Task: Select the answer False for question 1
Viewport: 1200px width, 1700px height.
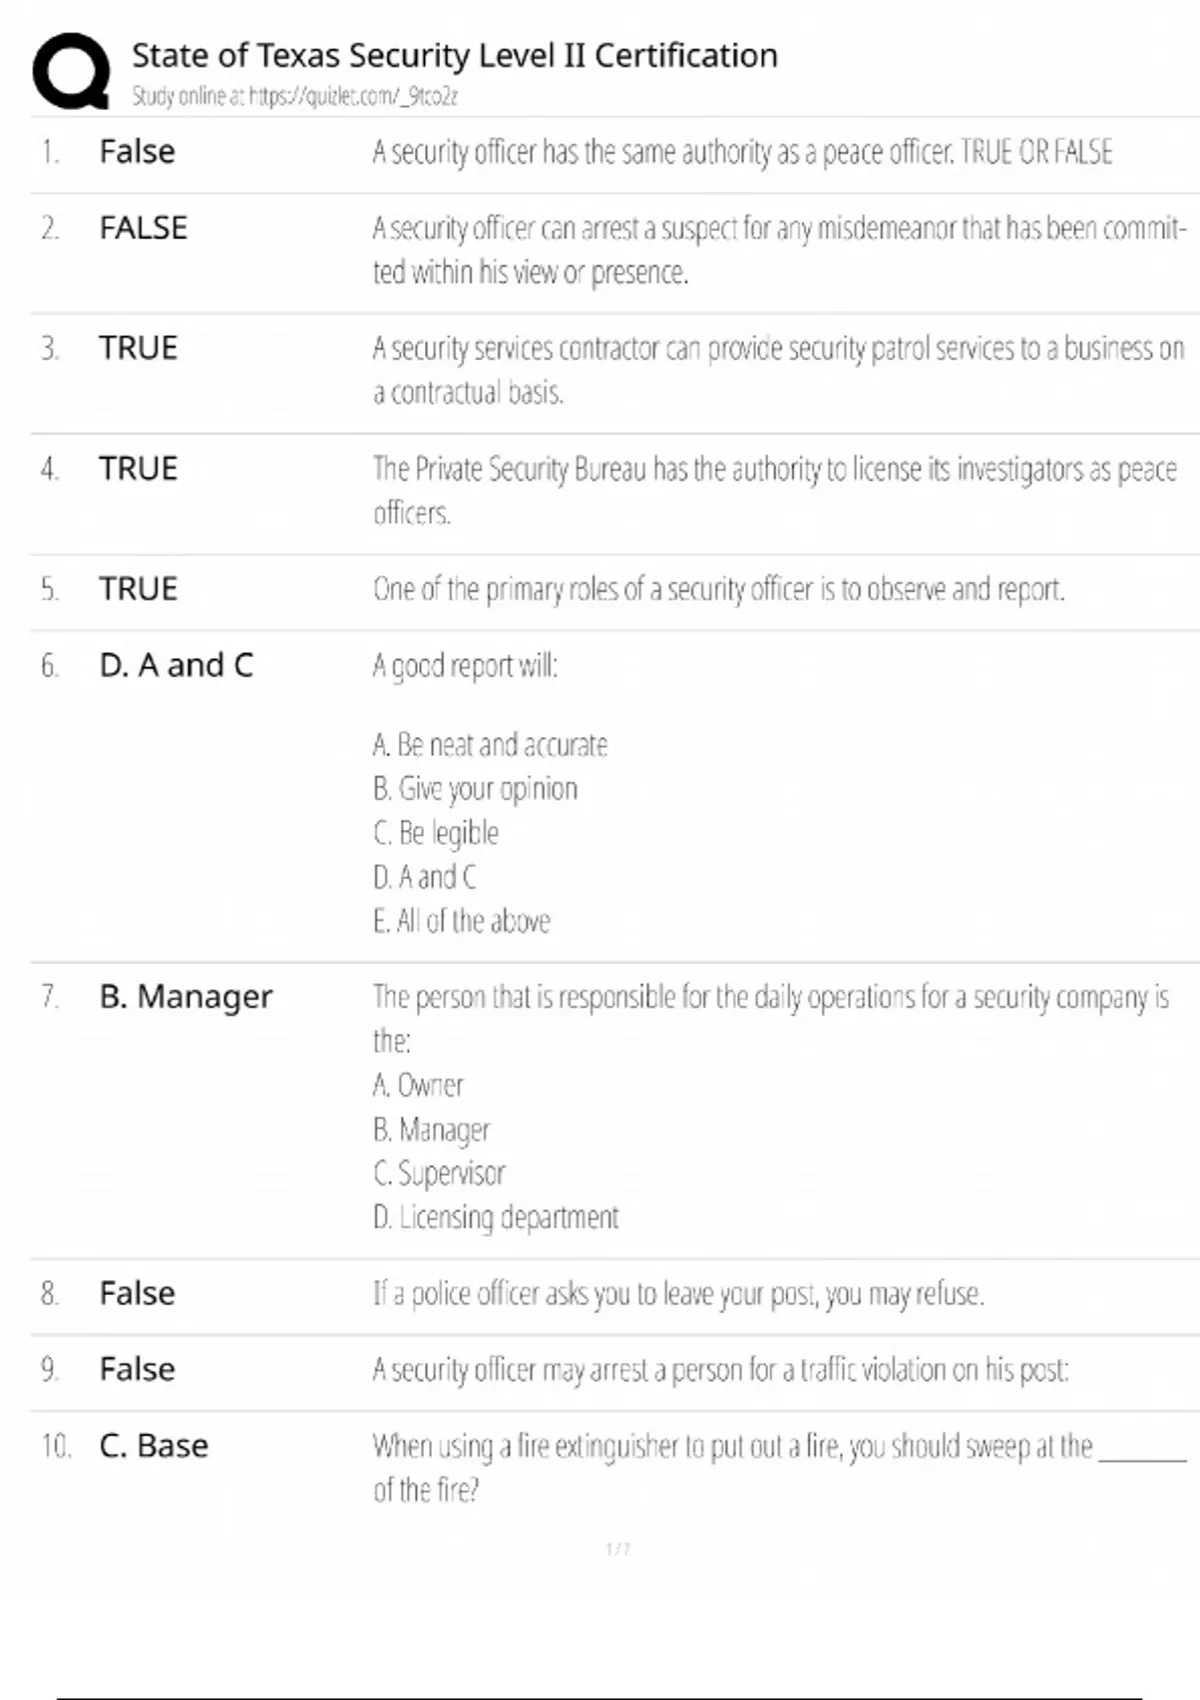Action: point(137,152)
